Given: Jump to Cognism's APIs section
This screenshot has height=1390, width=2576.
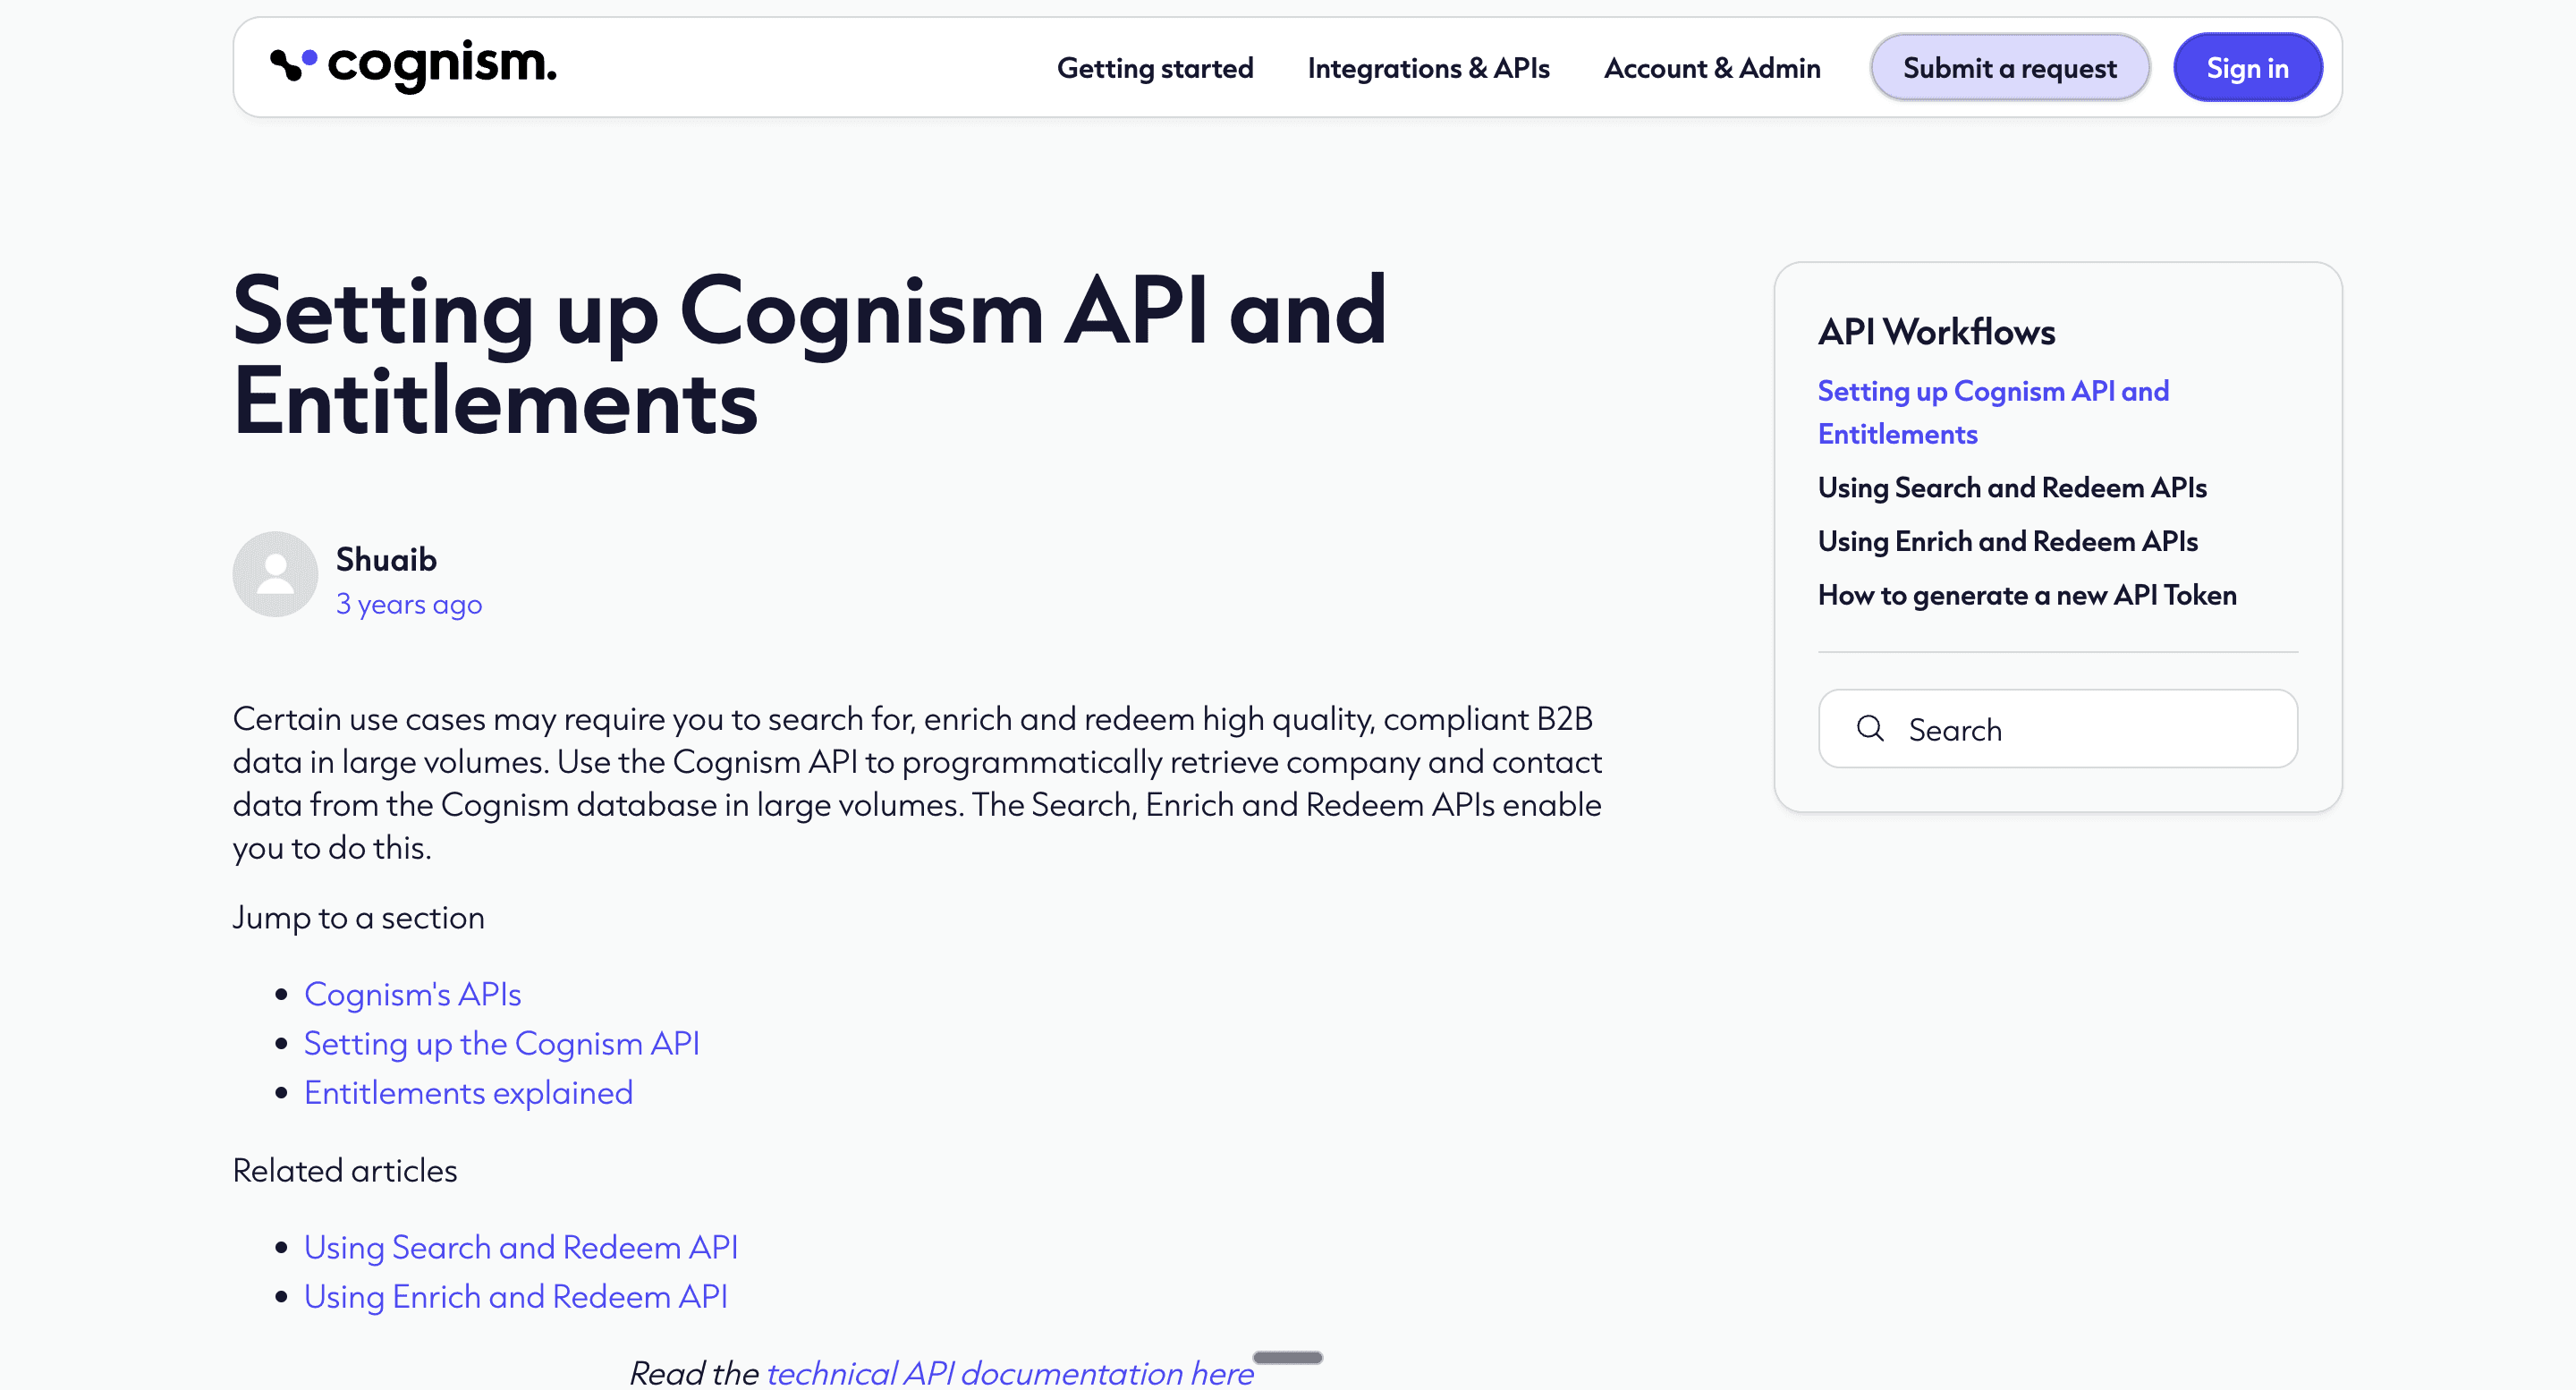Looking at the screenshot, I should (x=412, y=994).
